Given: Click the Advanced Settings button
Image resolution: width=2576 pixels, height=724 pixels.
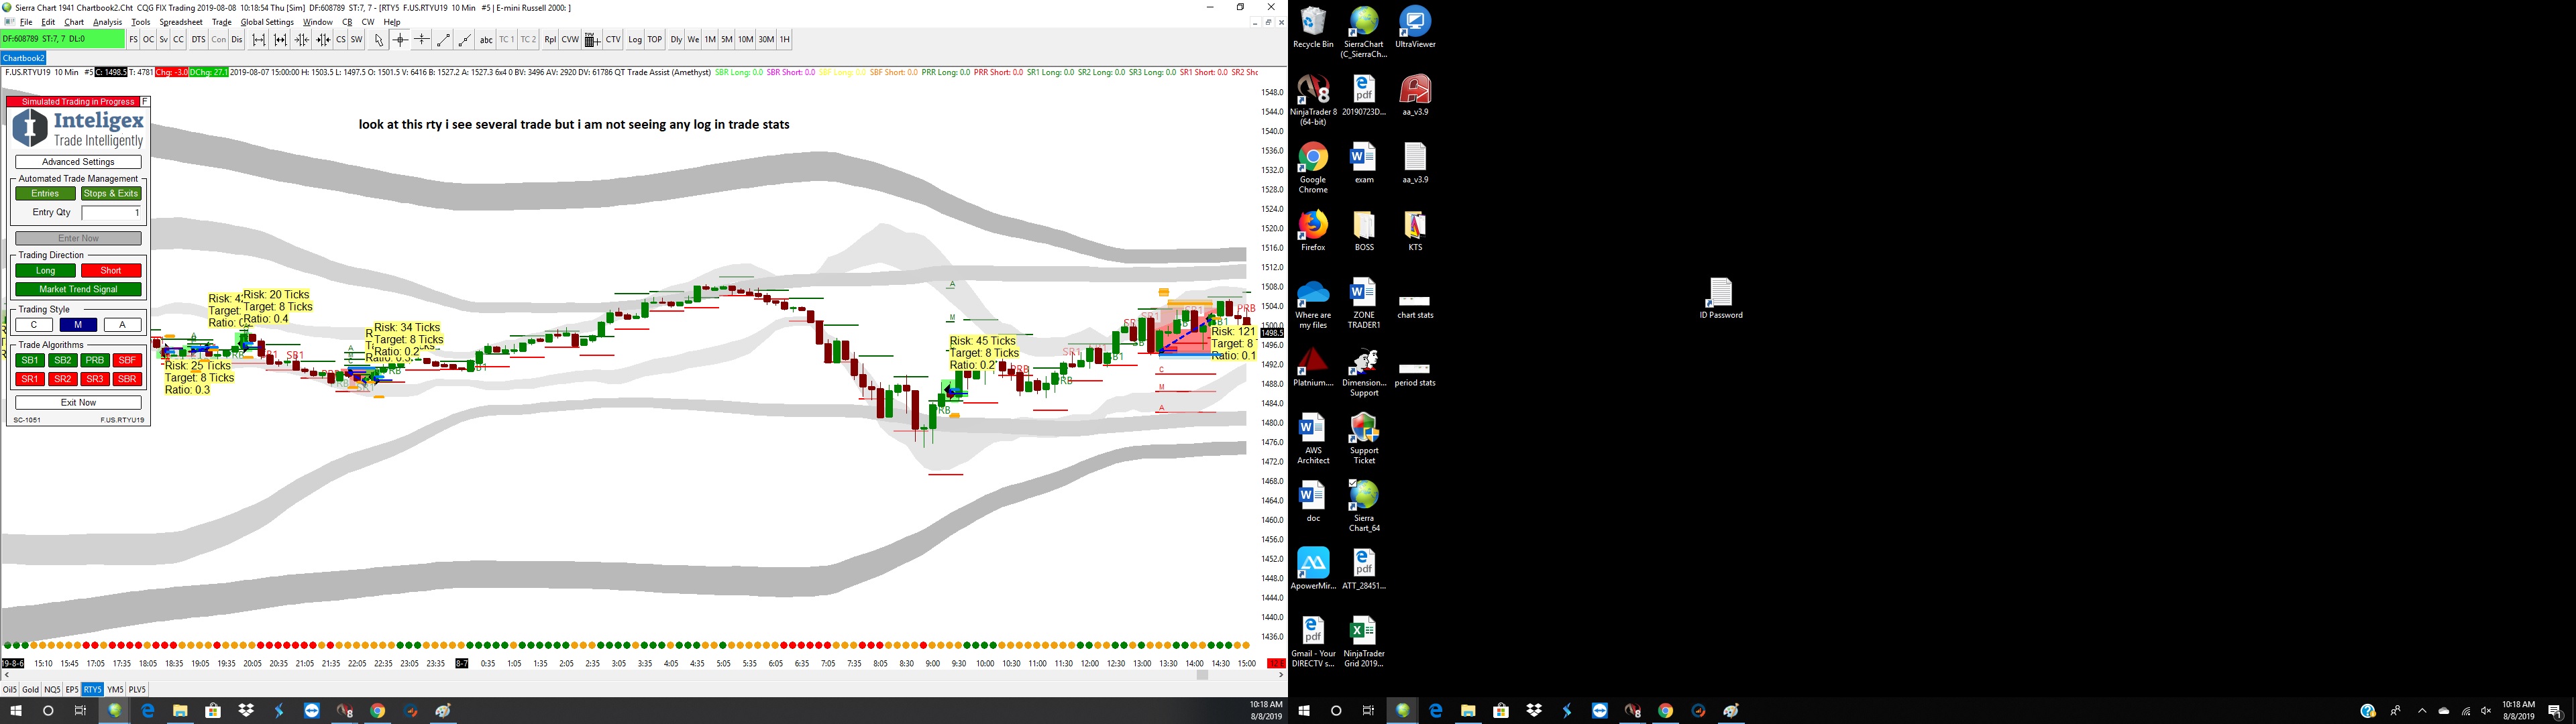Looking at the screenshot, I should coord(78,162).
